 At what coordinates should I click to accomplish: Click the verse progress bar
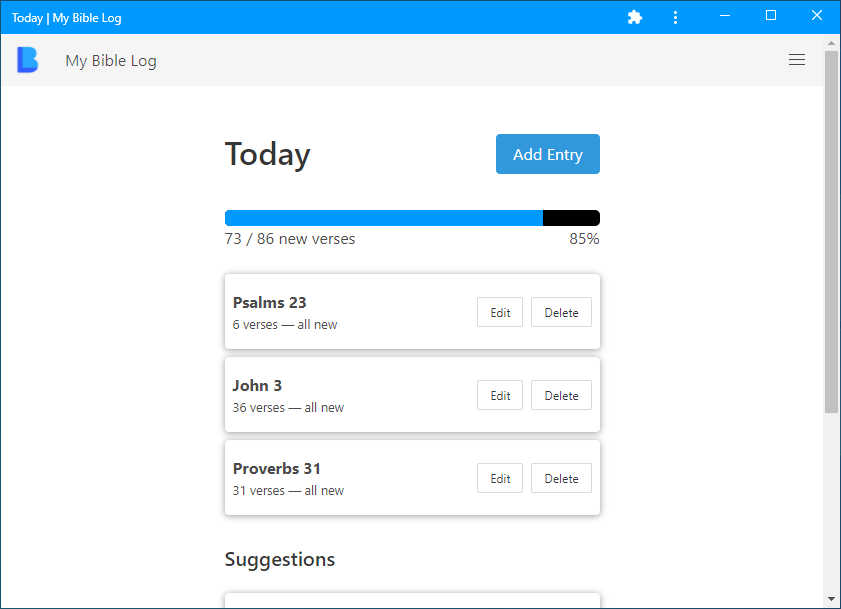coord(412,217)
